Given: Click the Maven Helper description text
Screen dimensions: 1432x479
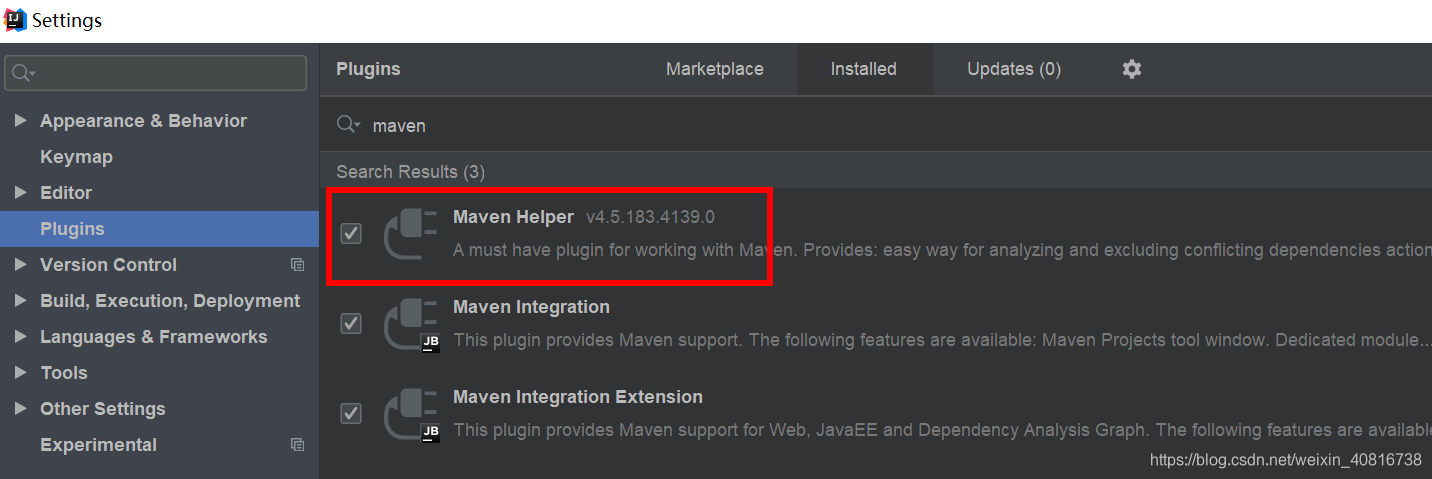Looking at the screenshot, I should coord(942,250).
